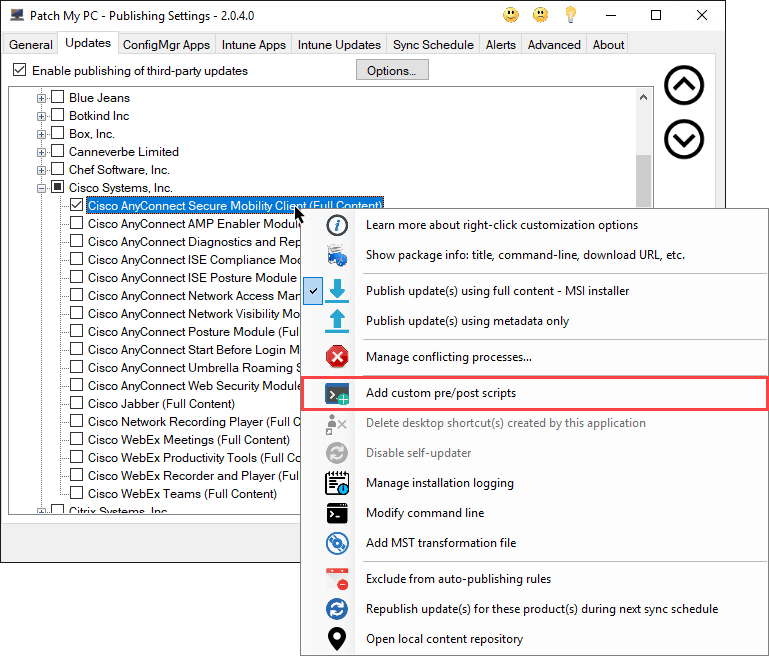Screen dimensions: 769x656
Task: Check the Blue Jeans vendor checkbox
Action: (57, 97)
